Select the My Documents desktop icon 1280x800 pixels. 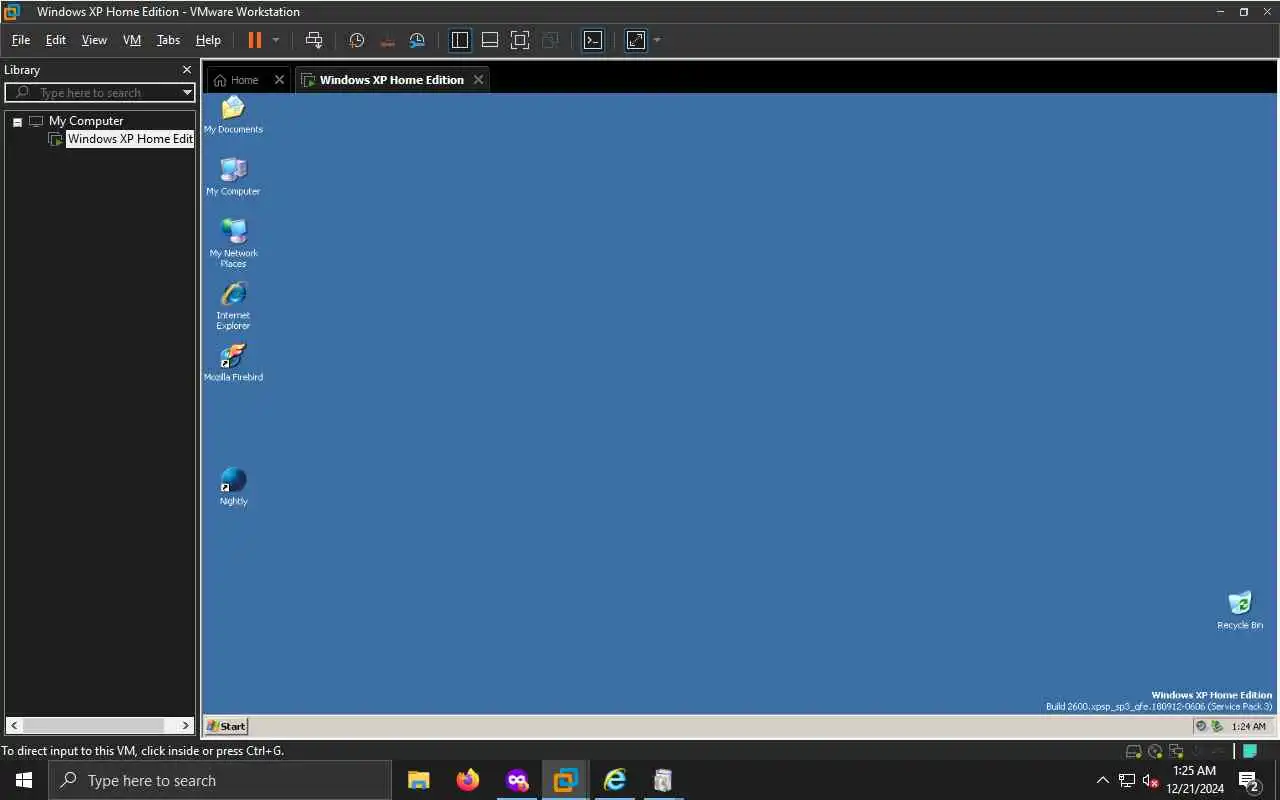point(233,114)
